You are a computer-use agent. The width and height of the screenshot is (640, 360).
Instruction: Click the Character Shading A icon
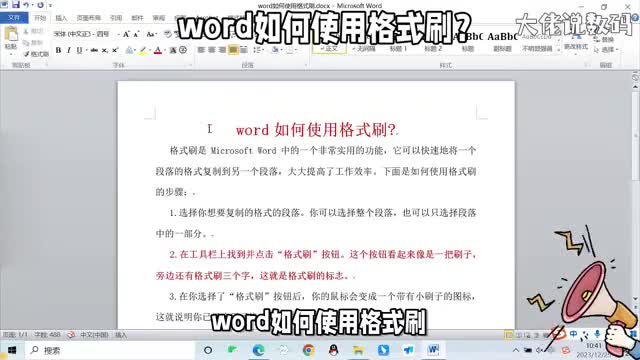pyautogui.click(x=173, y=50)
